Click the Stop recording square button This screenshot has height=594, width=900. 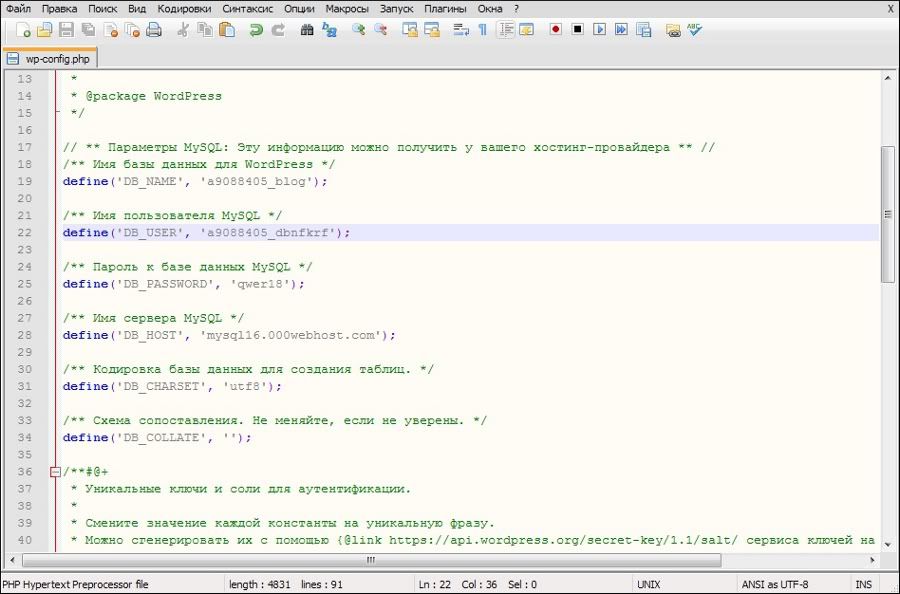click(577, 29)
